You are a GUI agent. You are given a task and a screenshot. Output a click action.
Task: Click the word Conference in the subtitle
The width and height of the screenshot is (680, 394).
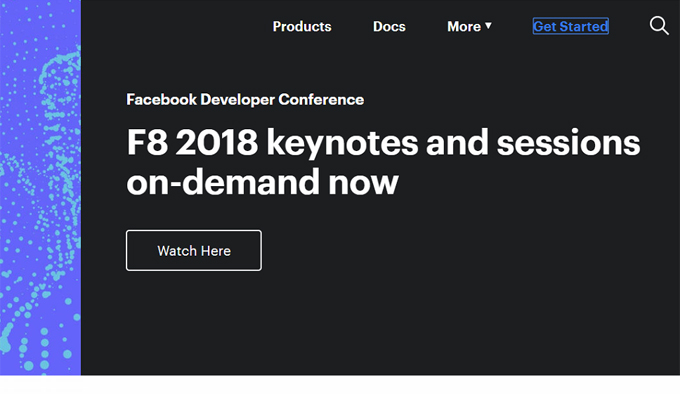tap(321, 100)
